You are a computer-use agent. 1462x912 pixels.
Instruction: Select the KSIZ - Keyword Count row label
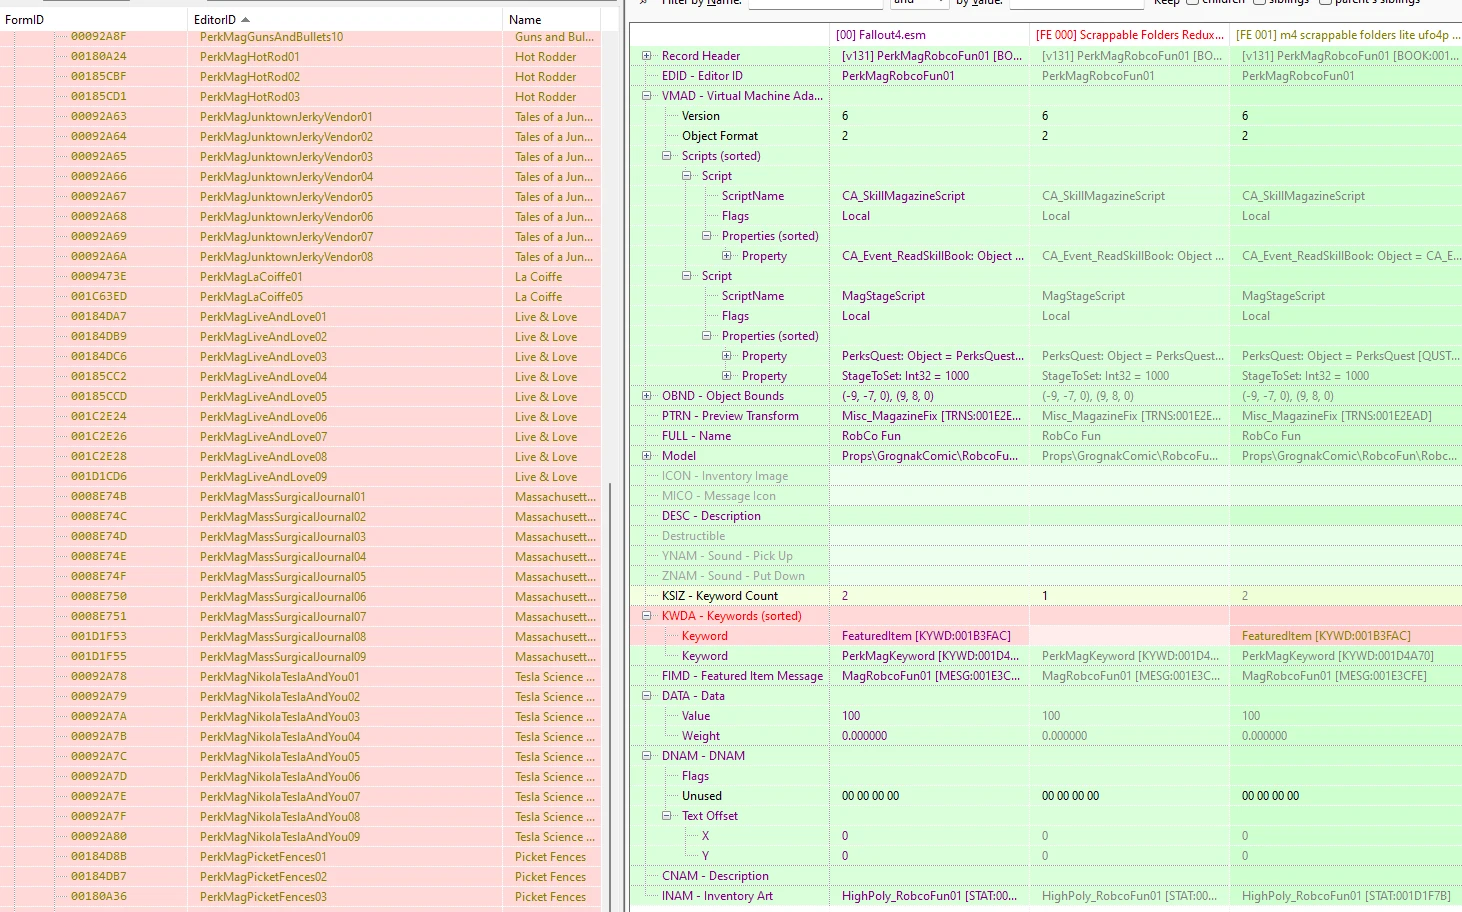[x=720, y=596]
